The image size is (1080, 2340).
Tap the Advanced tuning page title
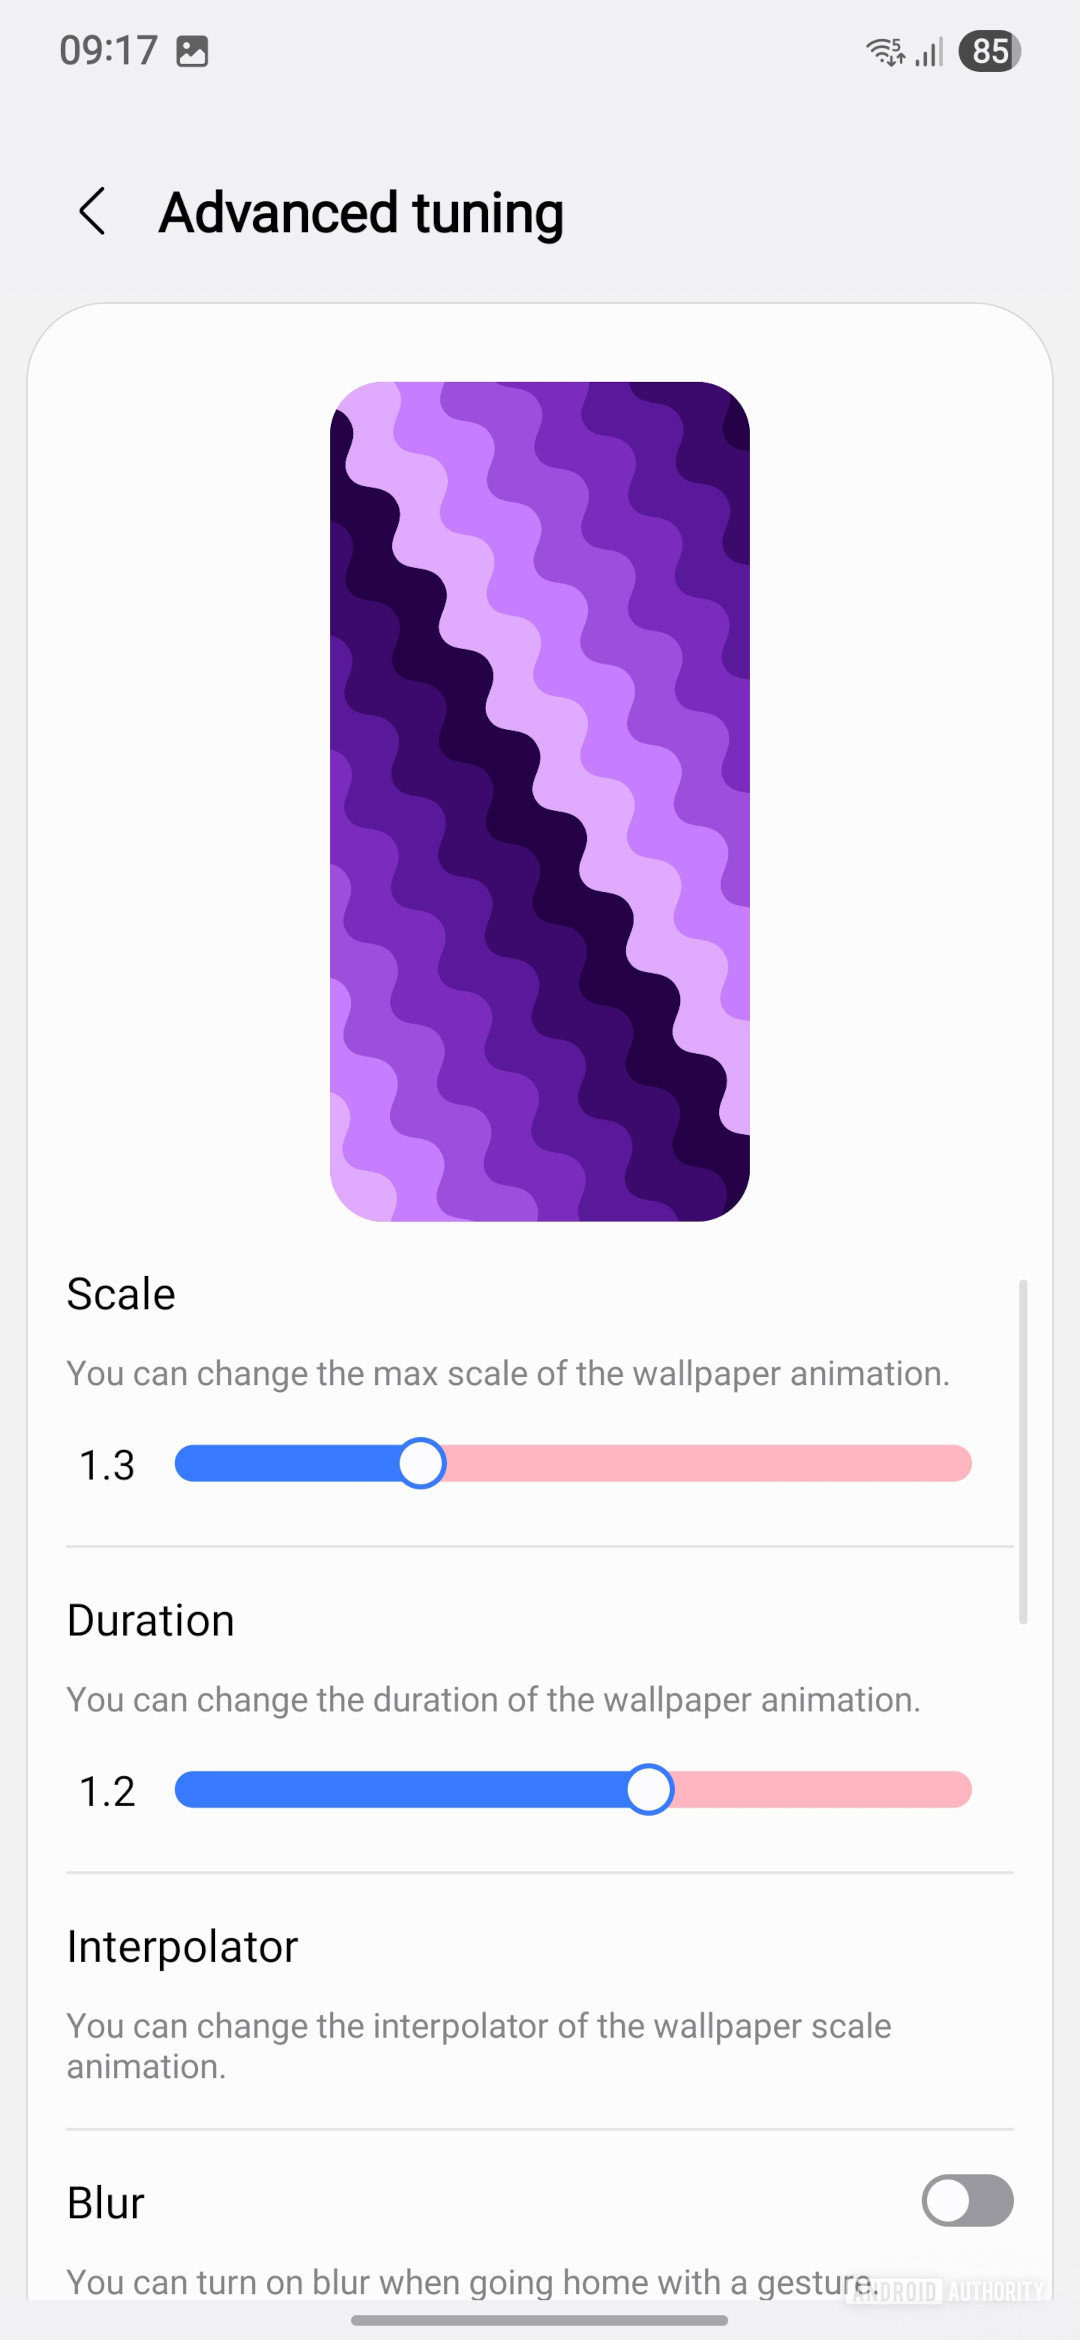pyautogui.click(x=361, y=213)
